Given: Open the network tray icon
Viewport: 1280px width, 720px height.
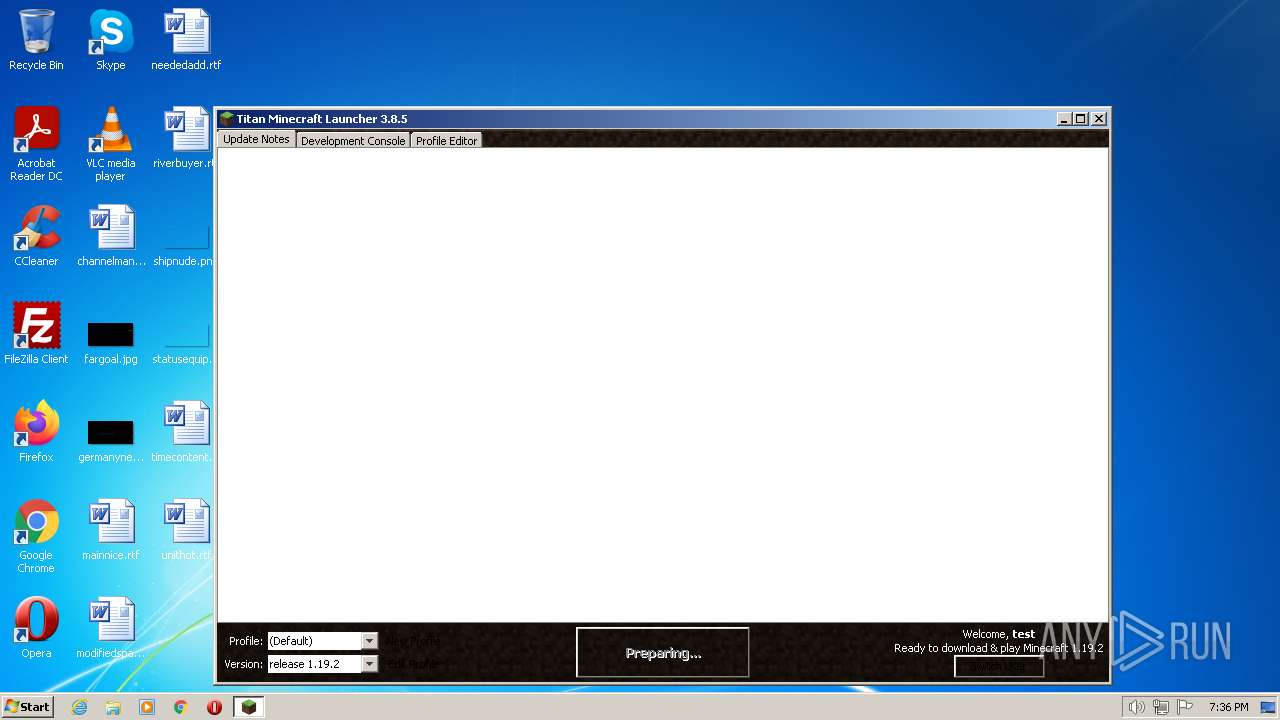Looking at the screenshot, I should [x=1160, y=707].
